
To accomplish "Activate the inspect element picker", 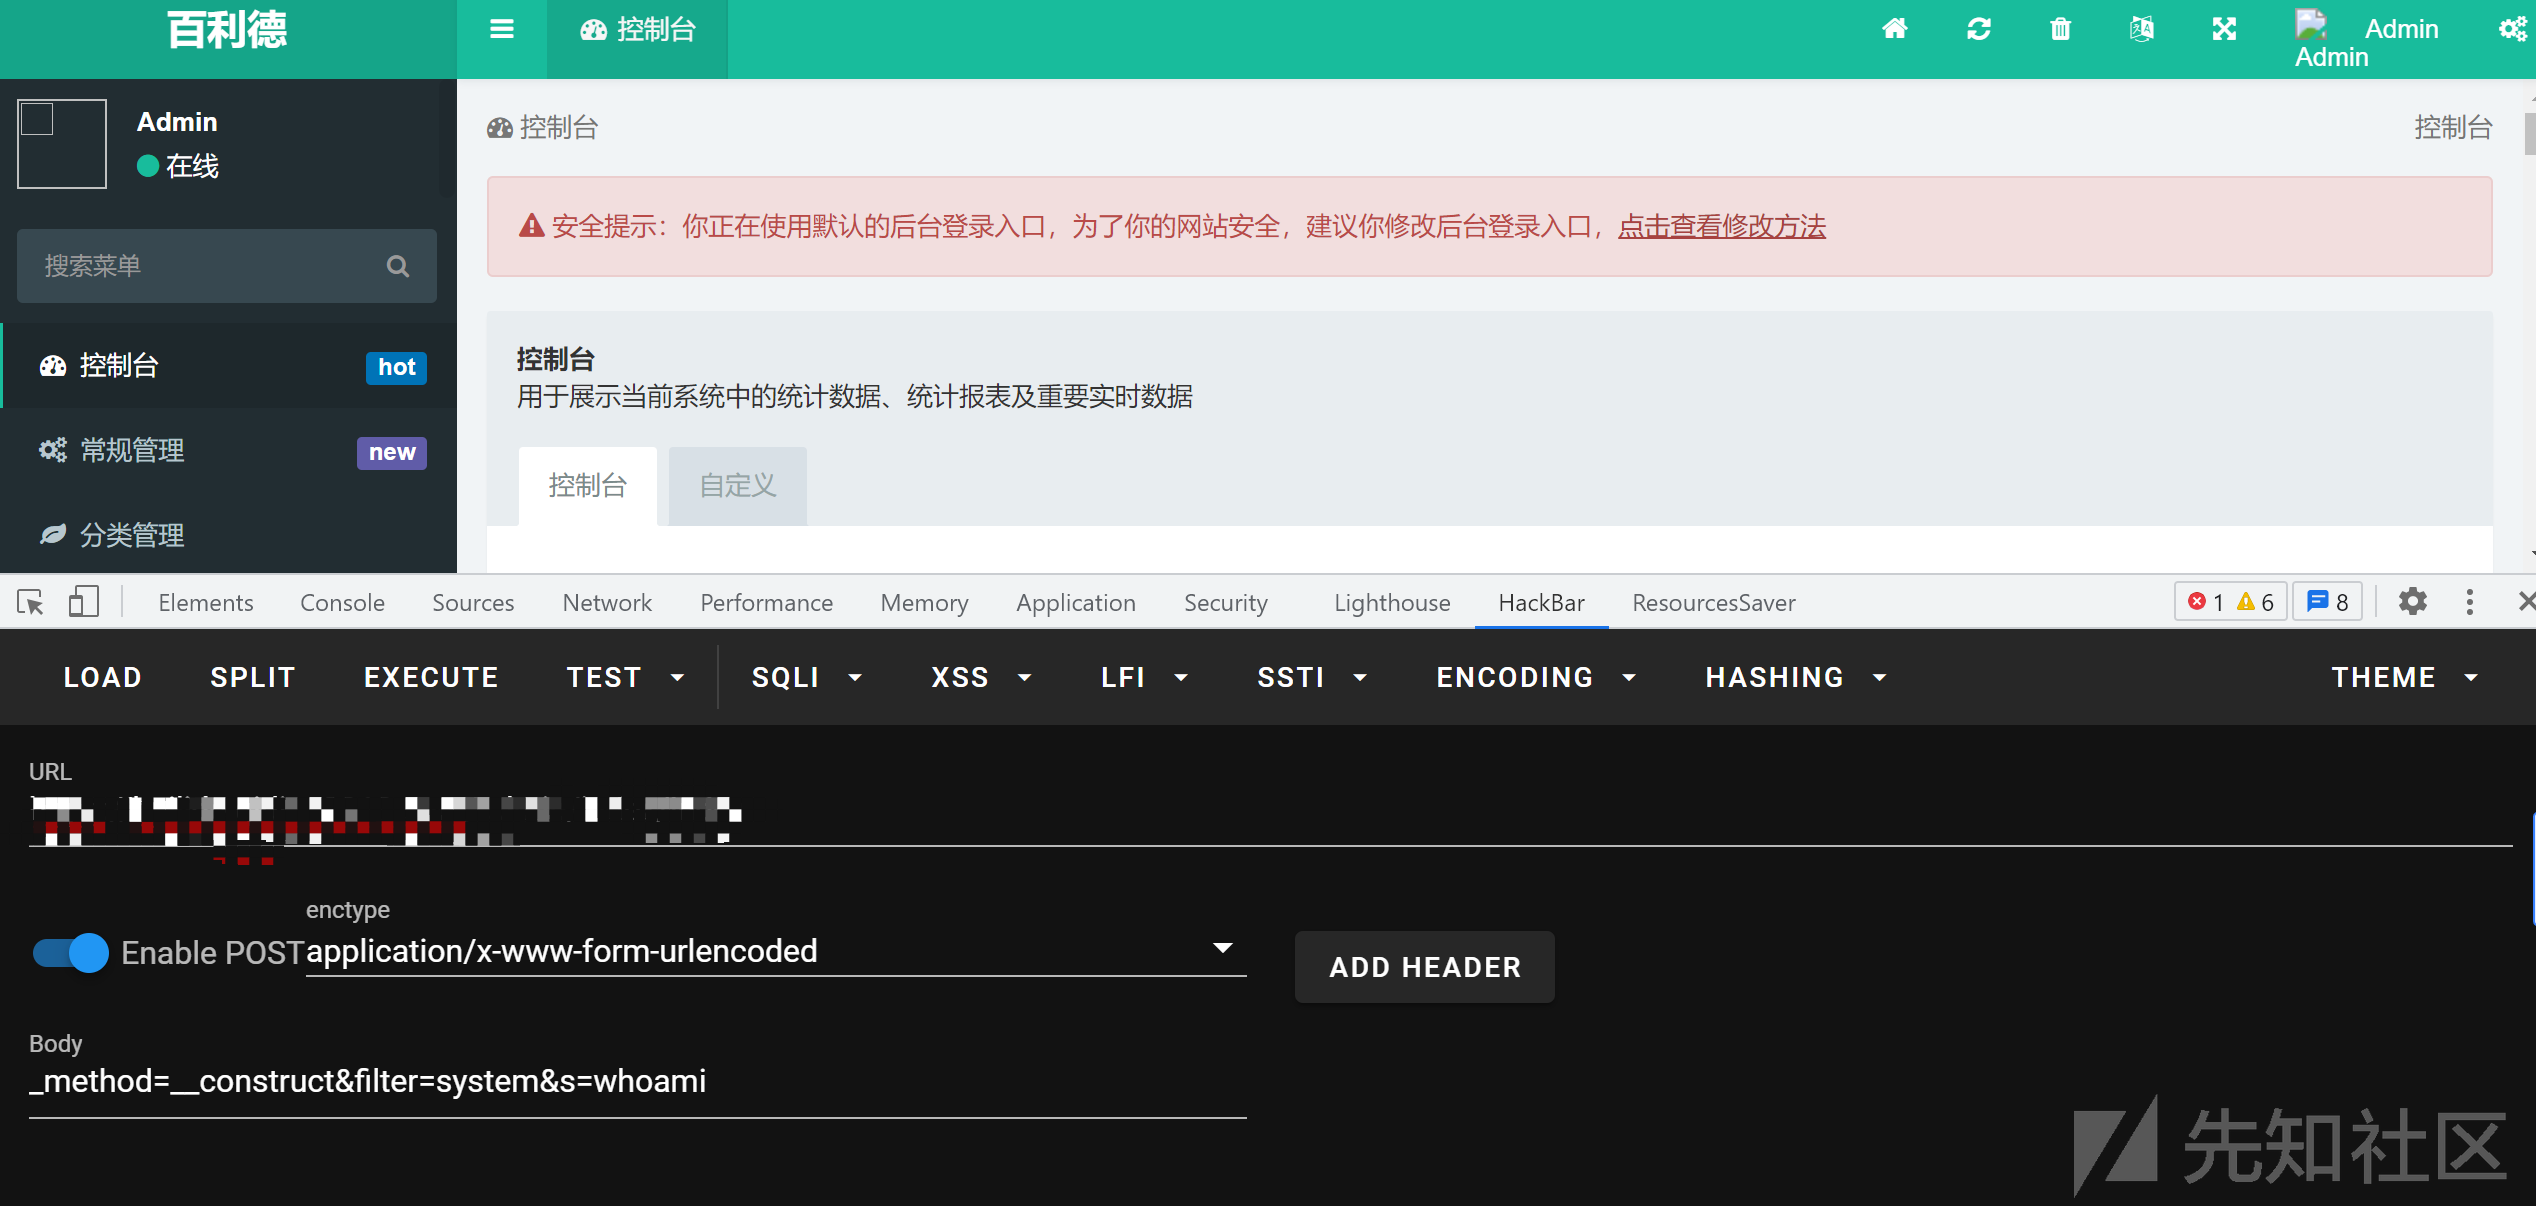I will coord(29,601).
